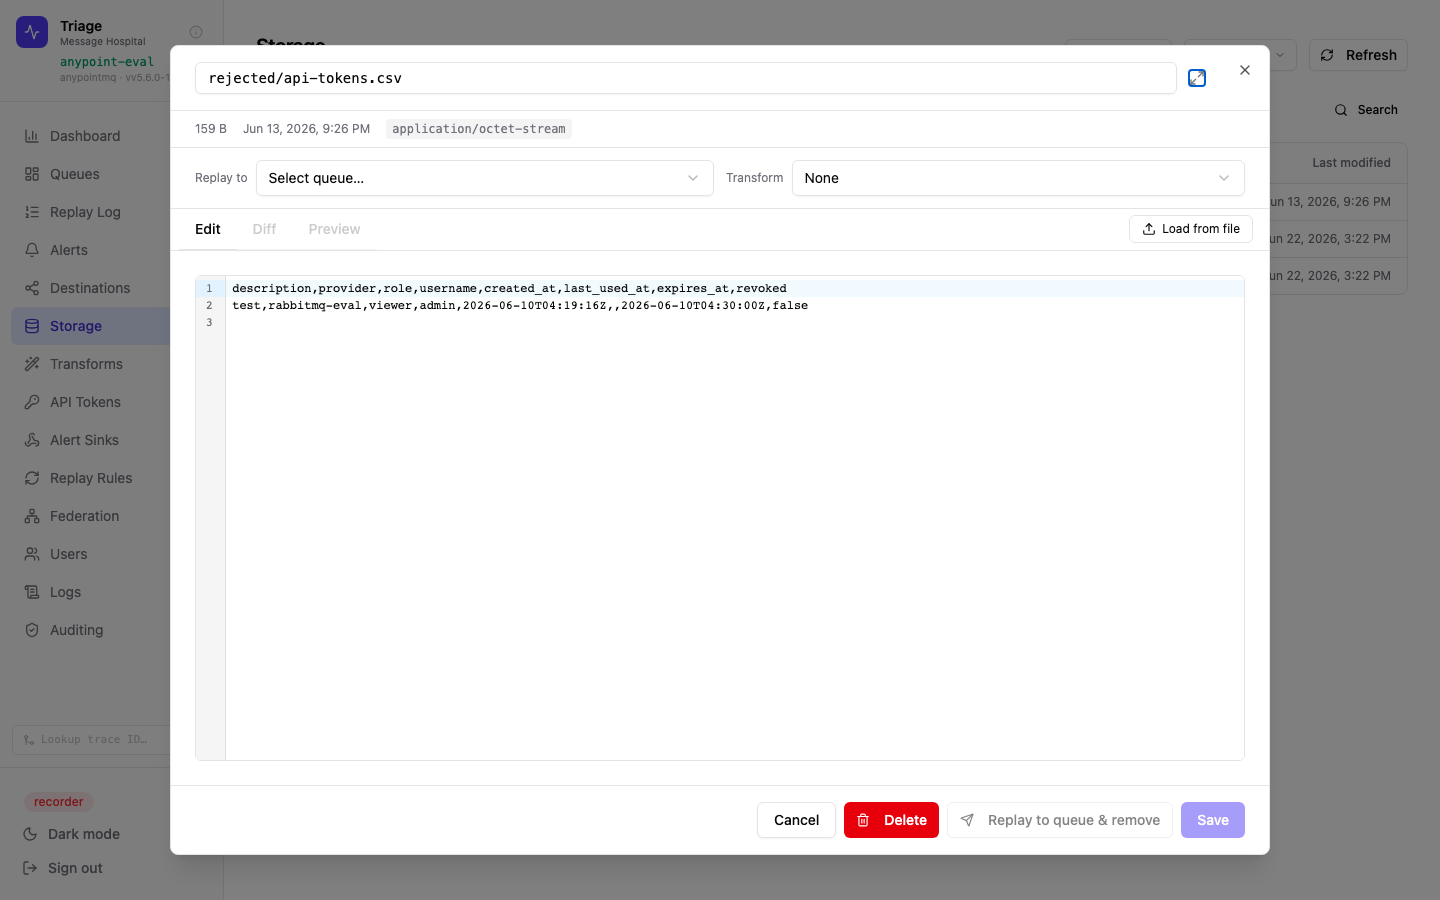Image resolution: width=1440 pixels, height=900 pixels.
Task: Click the application/octet-stream content type badge
Action: pos(479,129)
